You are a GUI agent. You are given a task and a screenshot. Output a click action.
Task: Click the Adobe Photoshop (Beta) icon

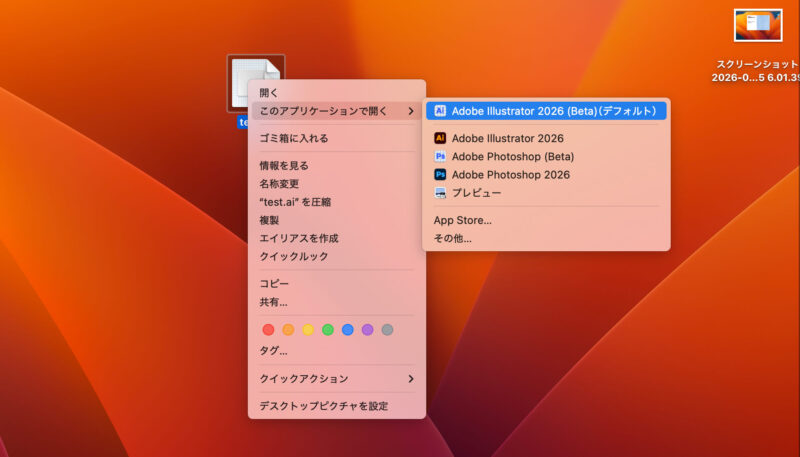(x=440, y=156)
